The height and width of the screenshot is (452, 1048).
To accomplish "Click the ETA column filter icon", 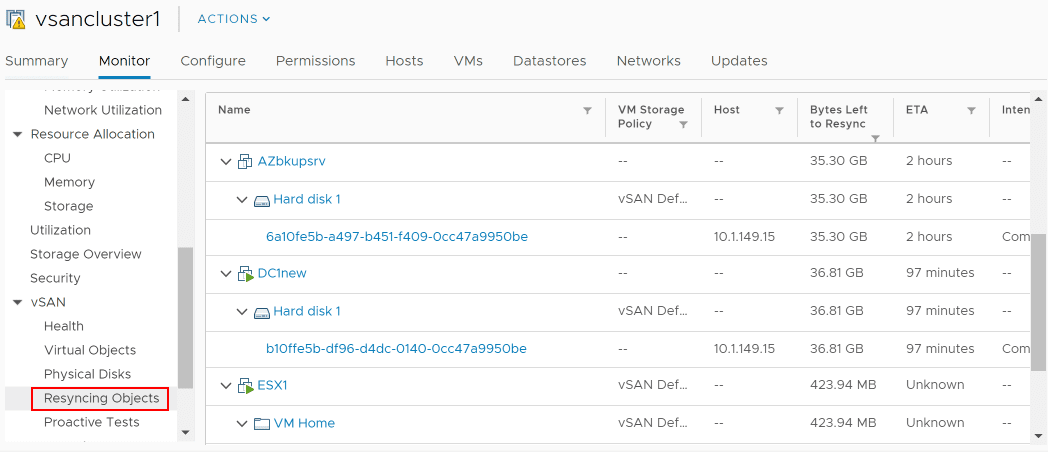I will [x=971, y=111].
